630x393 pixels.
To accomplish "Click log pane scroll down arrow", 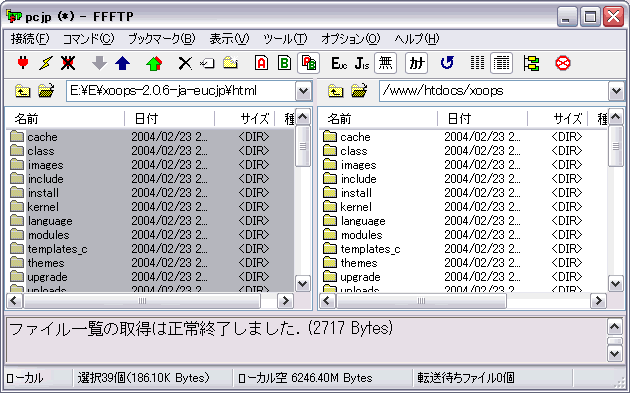I will click(x=615, y=354).
